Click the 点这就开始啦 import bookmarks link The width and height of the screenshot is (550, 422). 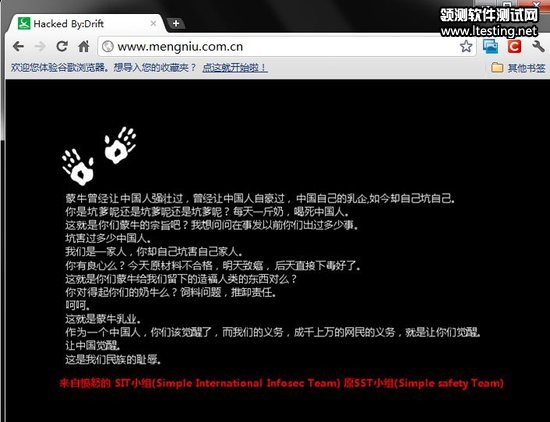coord(235,67)
